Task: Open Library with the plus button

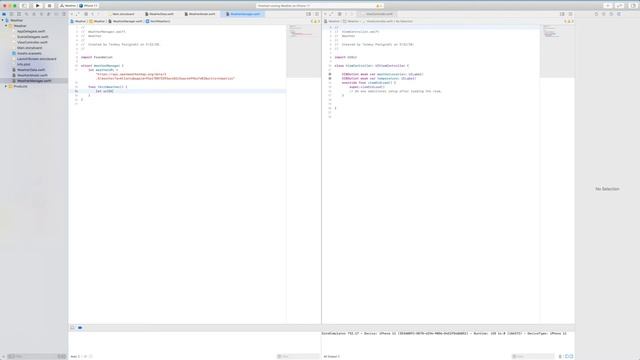Action: (608, 6)
